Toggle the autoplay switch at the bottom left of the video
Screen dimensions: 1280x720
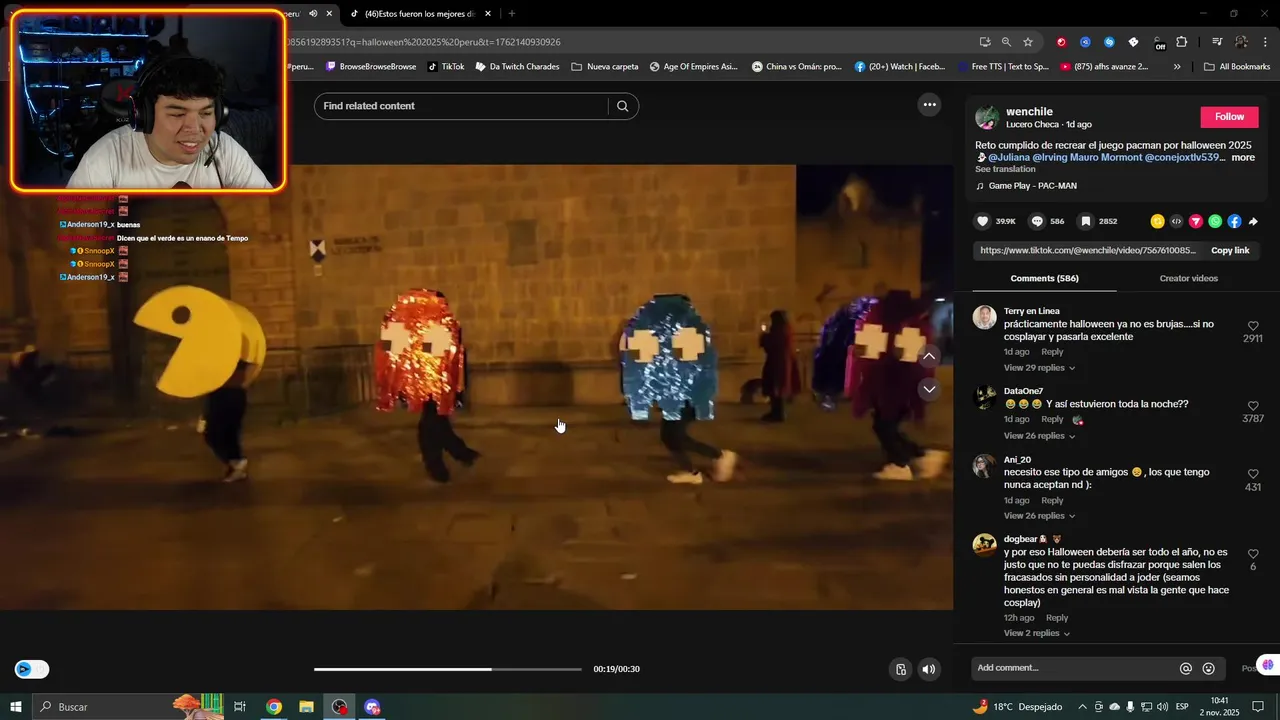(31, 669)
